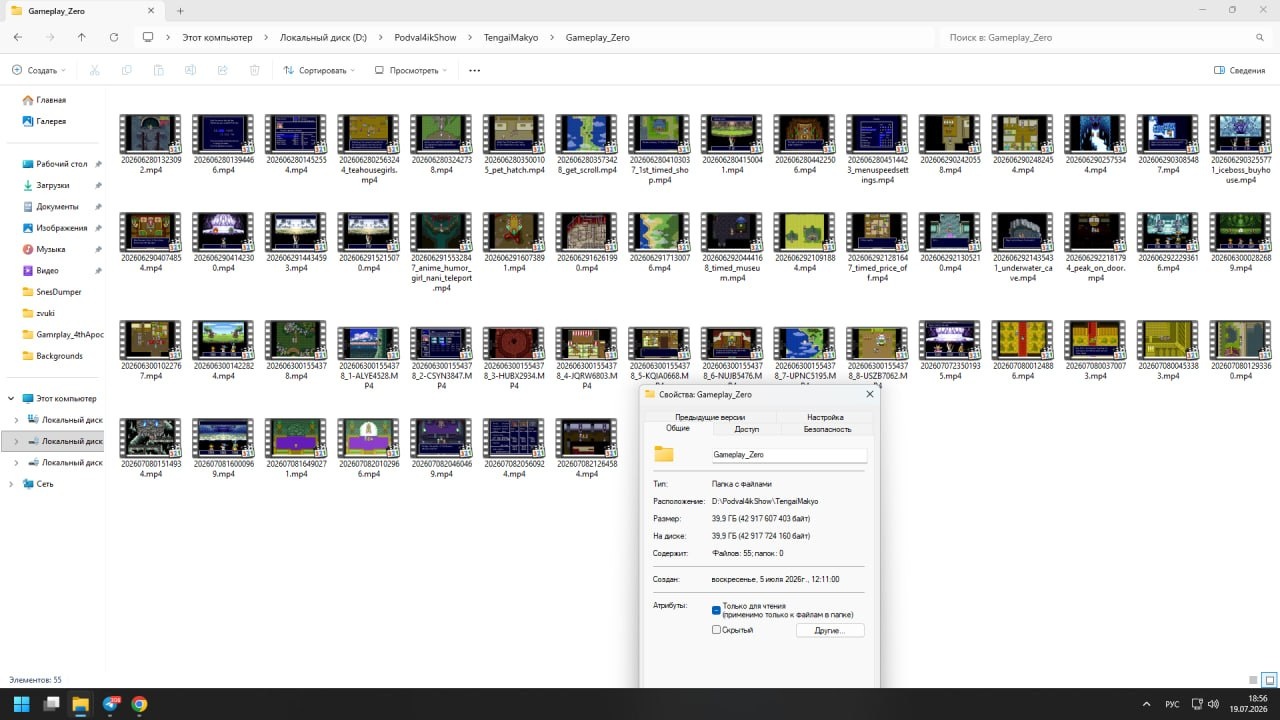The width and height of the screenshot is (1280, 720).
Task: Open Галерея in the navigation pane
Action: 51,121
